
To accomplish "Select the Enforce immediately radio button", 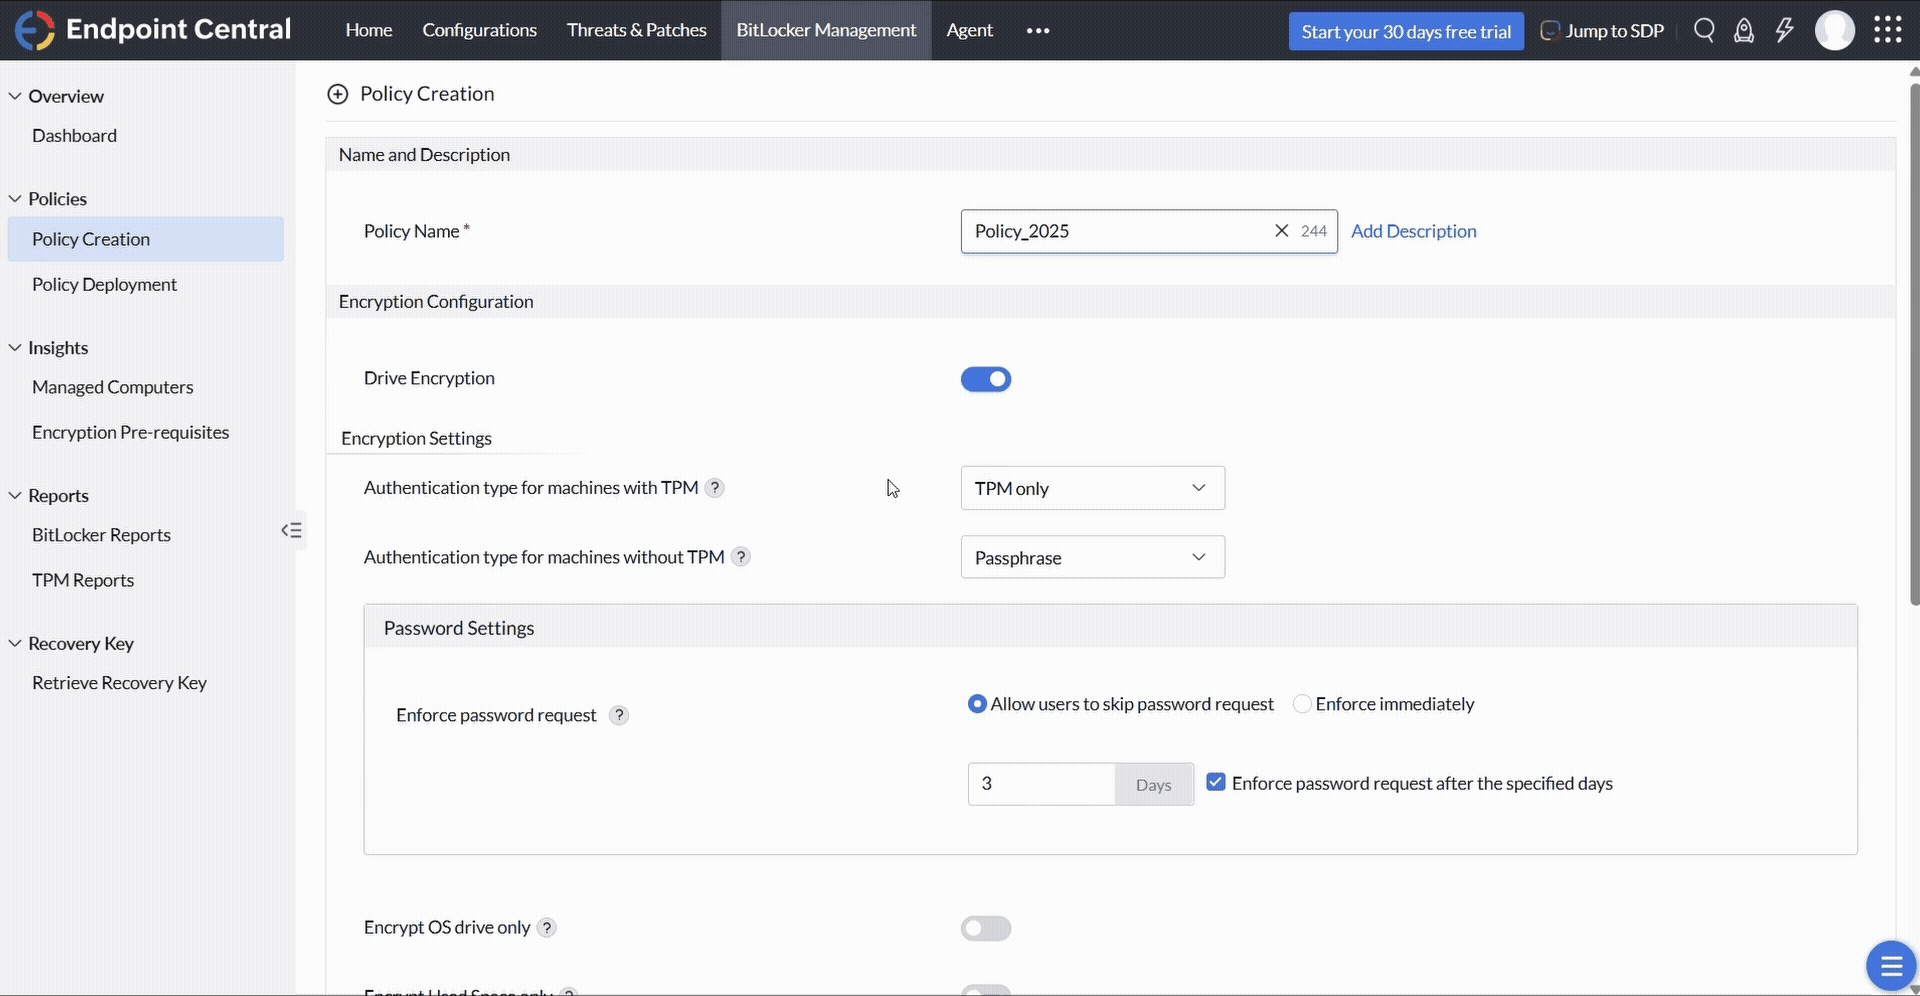I will pyautogui.click(x=1302, y=704).
